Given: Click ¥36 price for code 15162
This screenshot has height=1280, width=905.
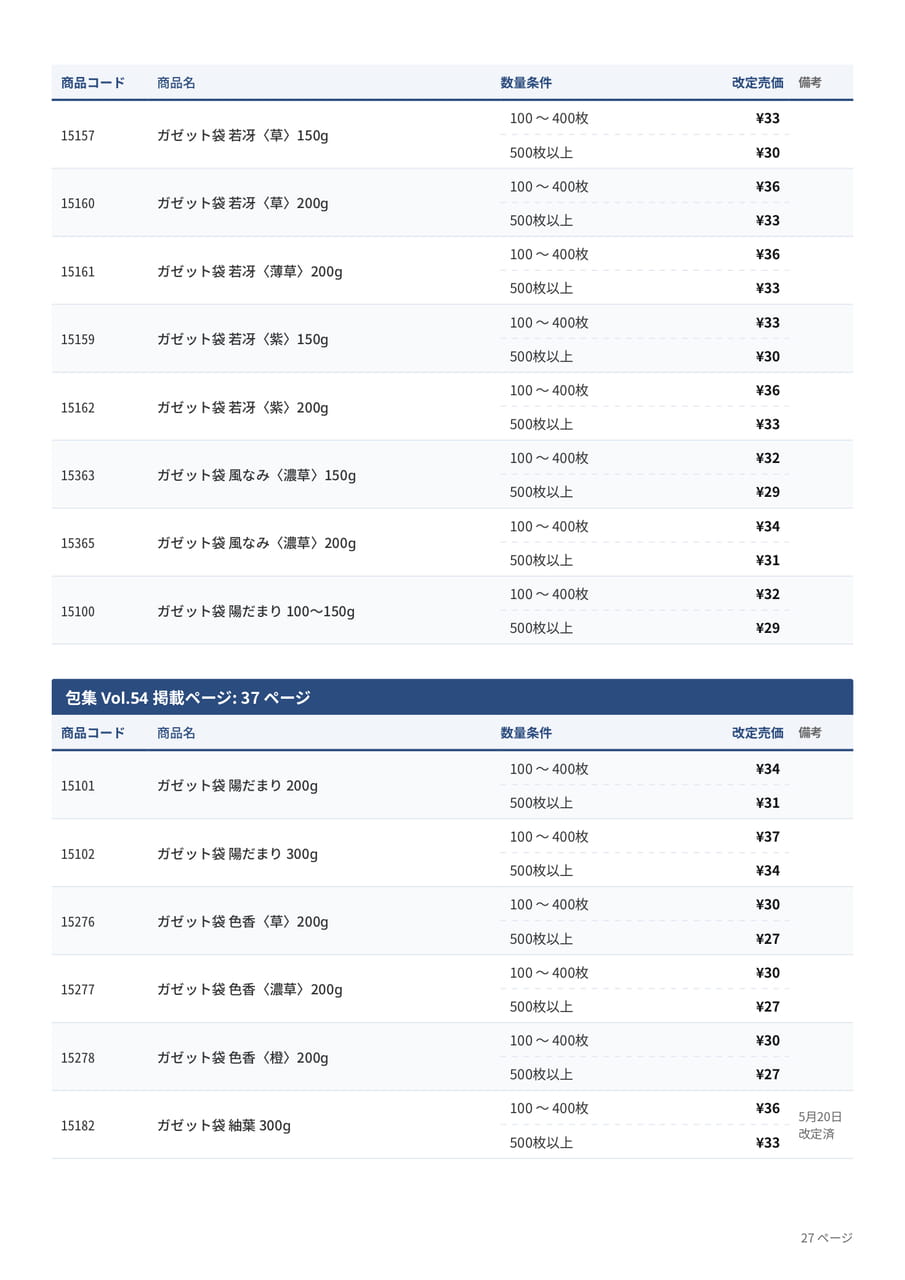Looking at the screenshot, I should (x=768, y=390).
